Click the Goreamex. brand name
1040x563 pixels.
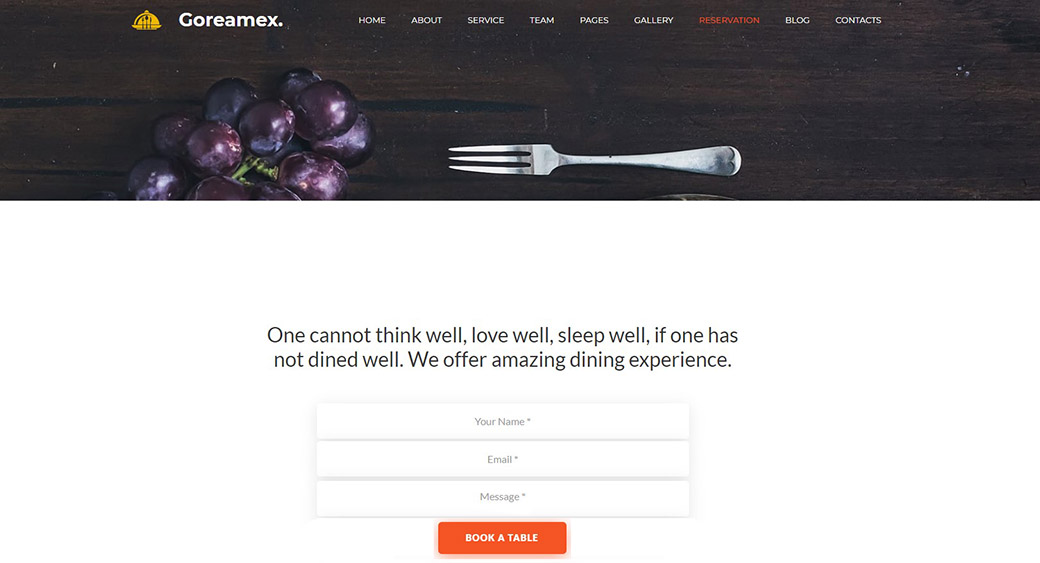[x=231, y=21]
